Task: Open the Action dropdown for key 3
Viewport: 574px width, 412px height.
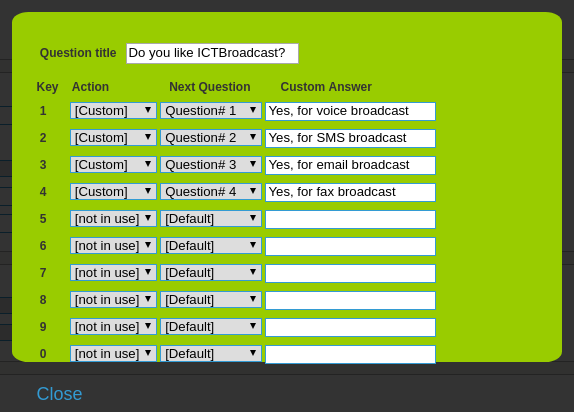Action: [x=113, y=165]
